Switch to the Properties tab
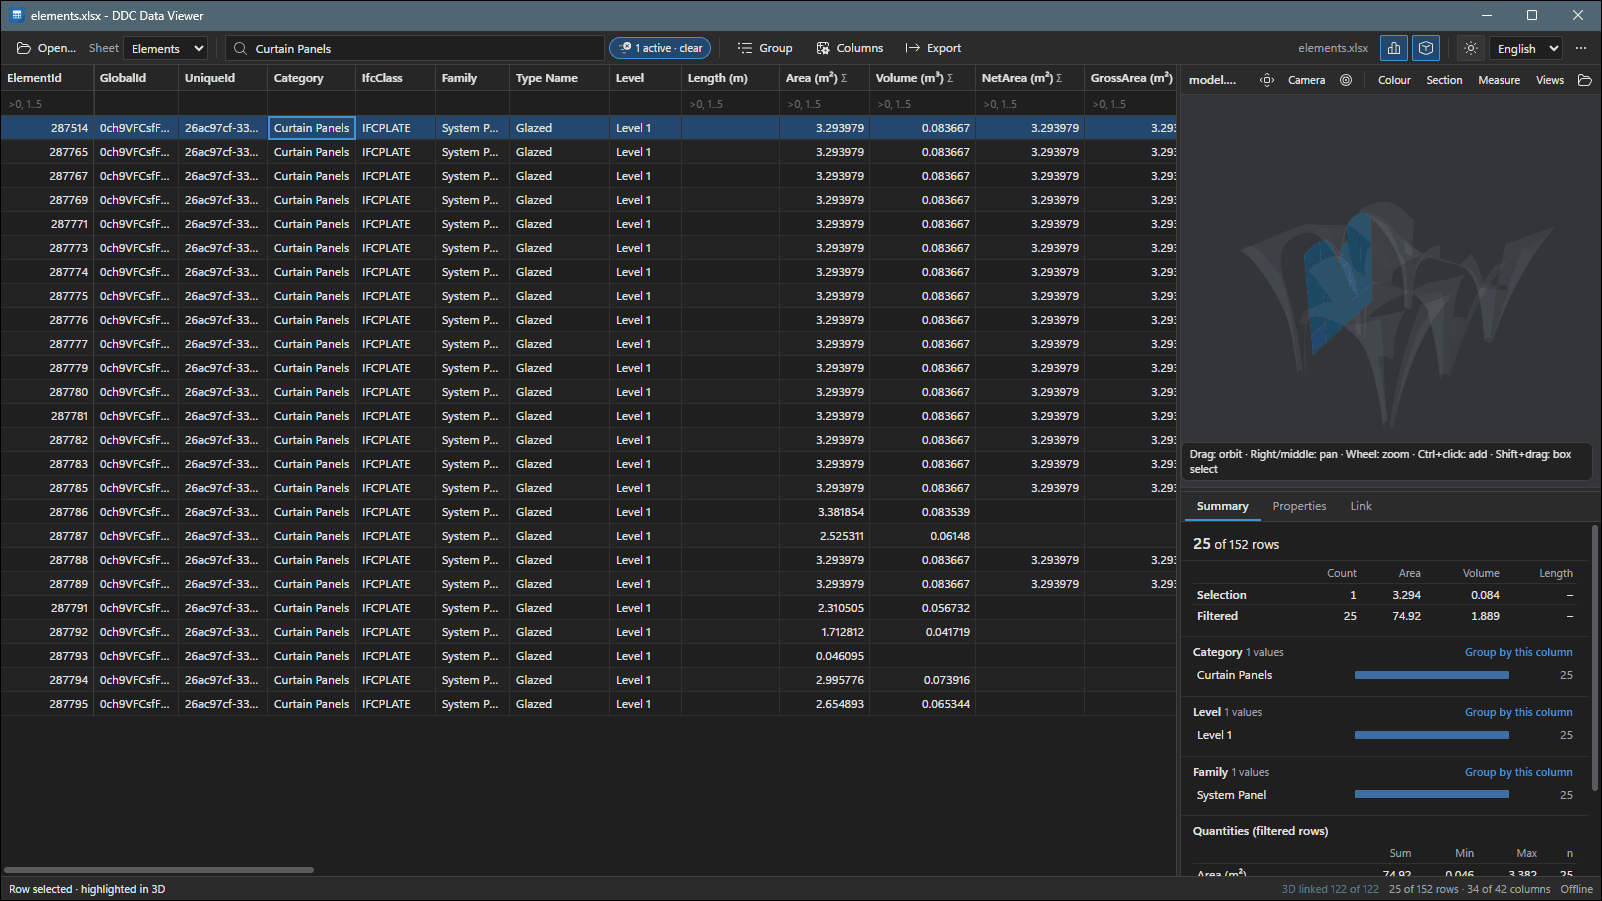 (1299, 506)
